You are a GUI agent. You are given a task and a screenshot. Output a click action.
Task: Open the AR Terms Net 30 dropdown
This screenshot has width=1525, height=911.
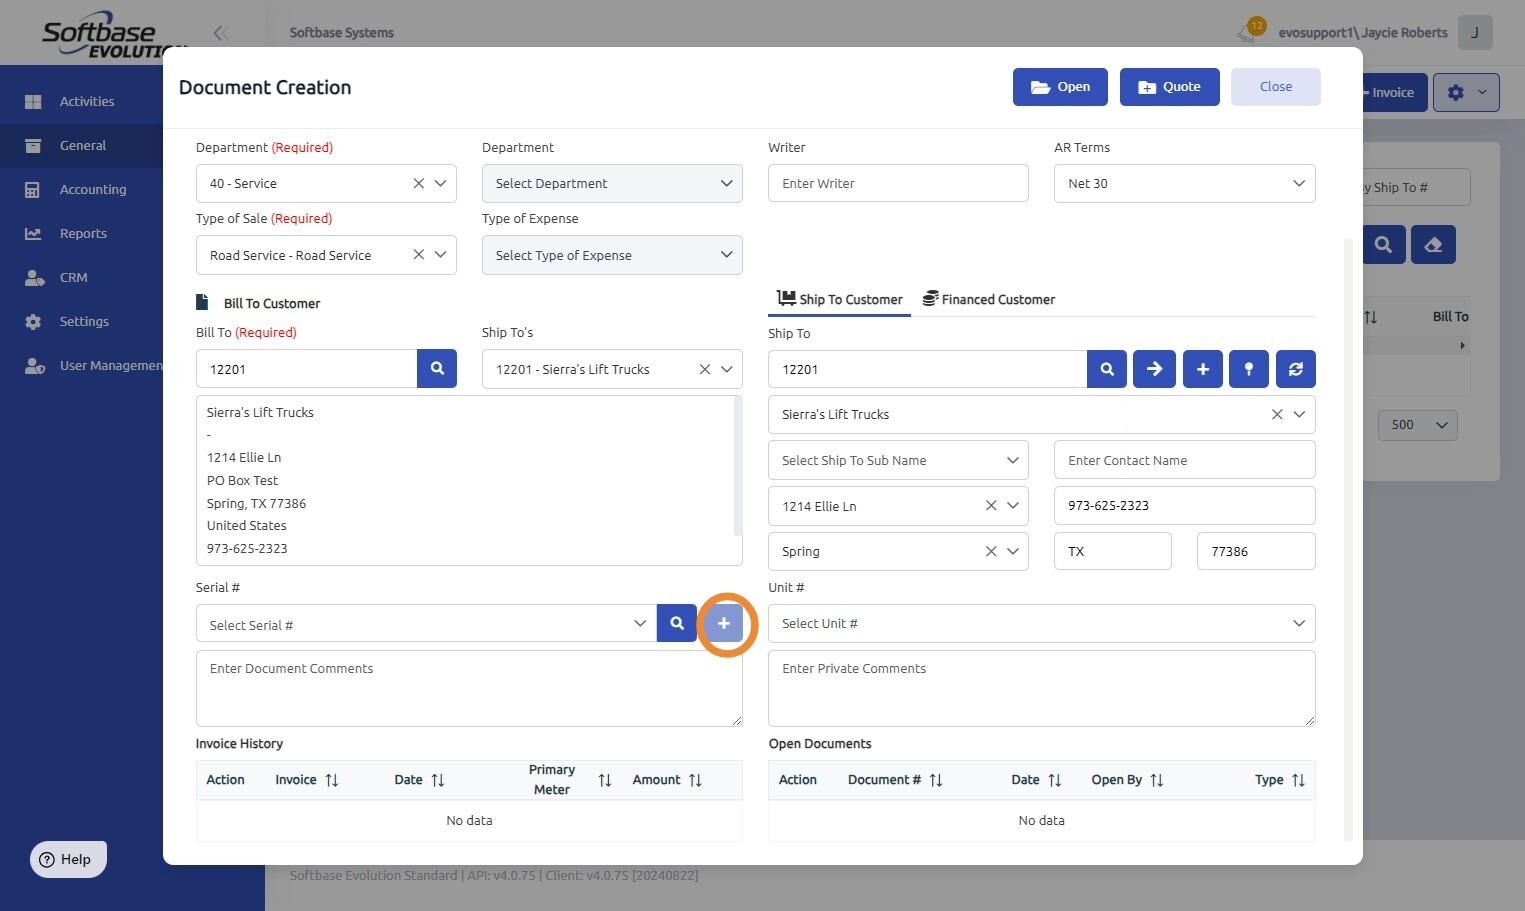coord(1184,183)
